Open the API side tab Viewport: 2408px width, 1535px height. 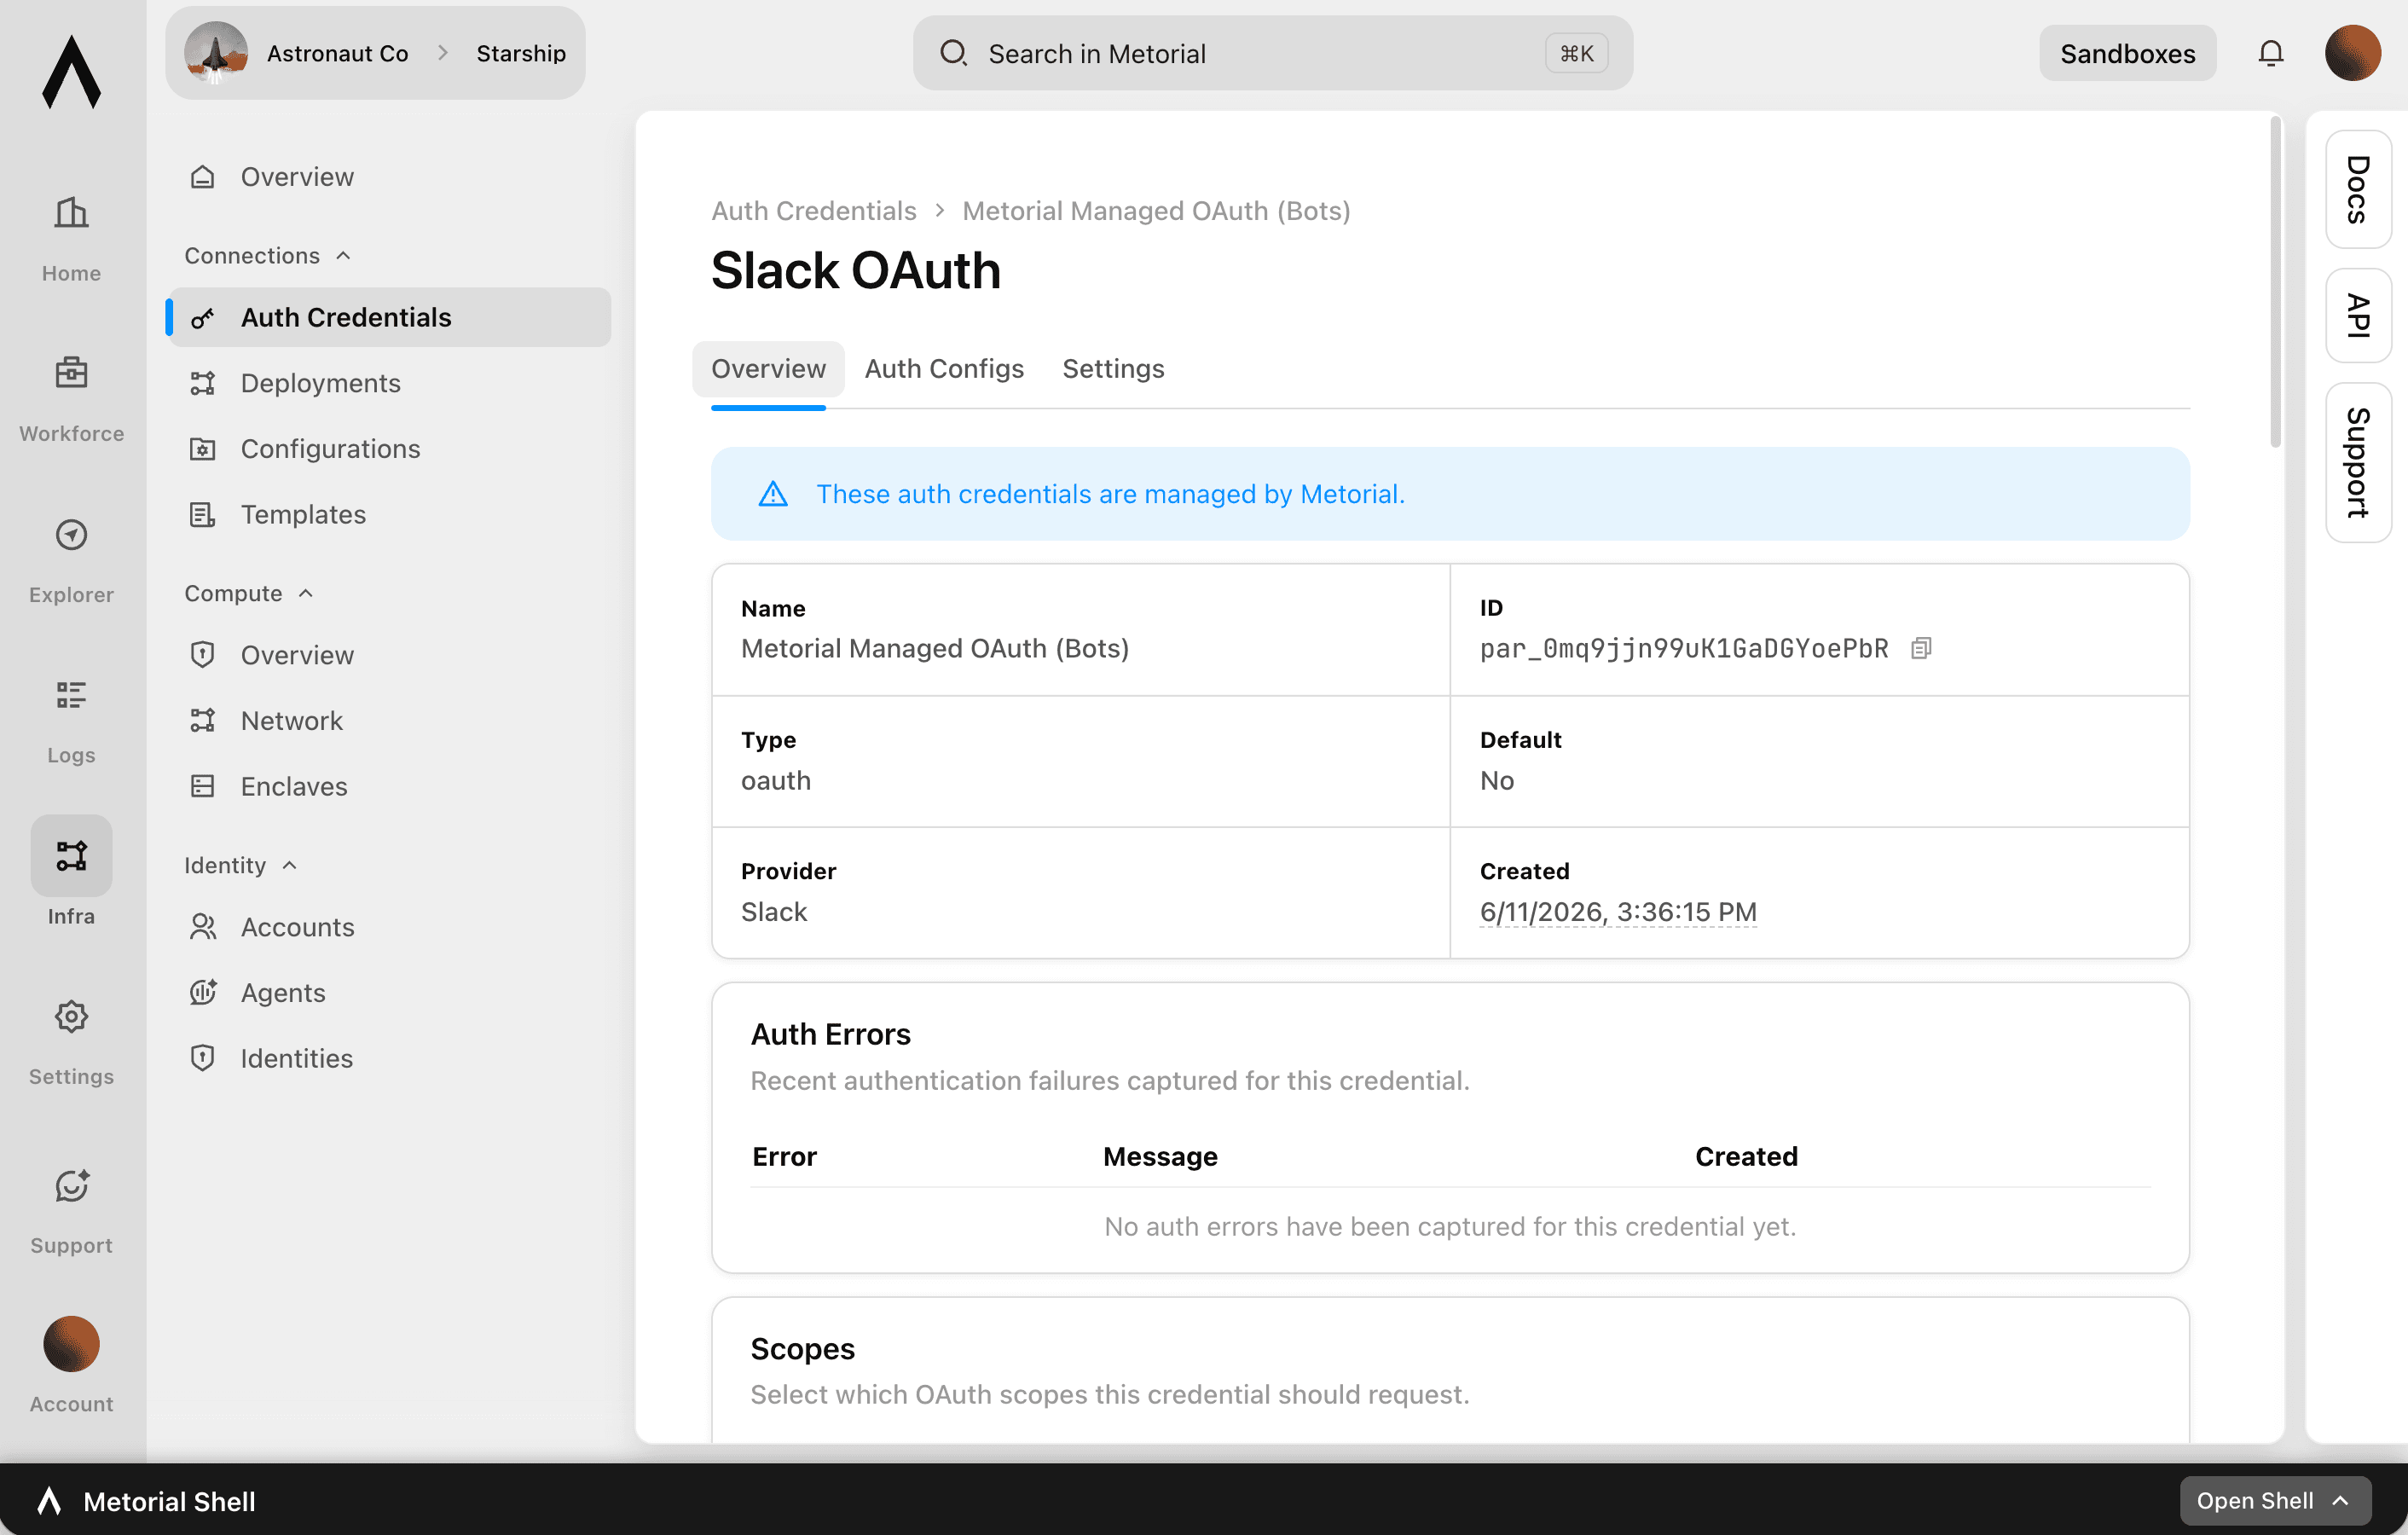2358,316
